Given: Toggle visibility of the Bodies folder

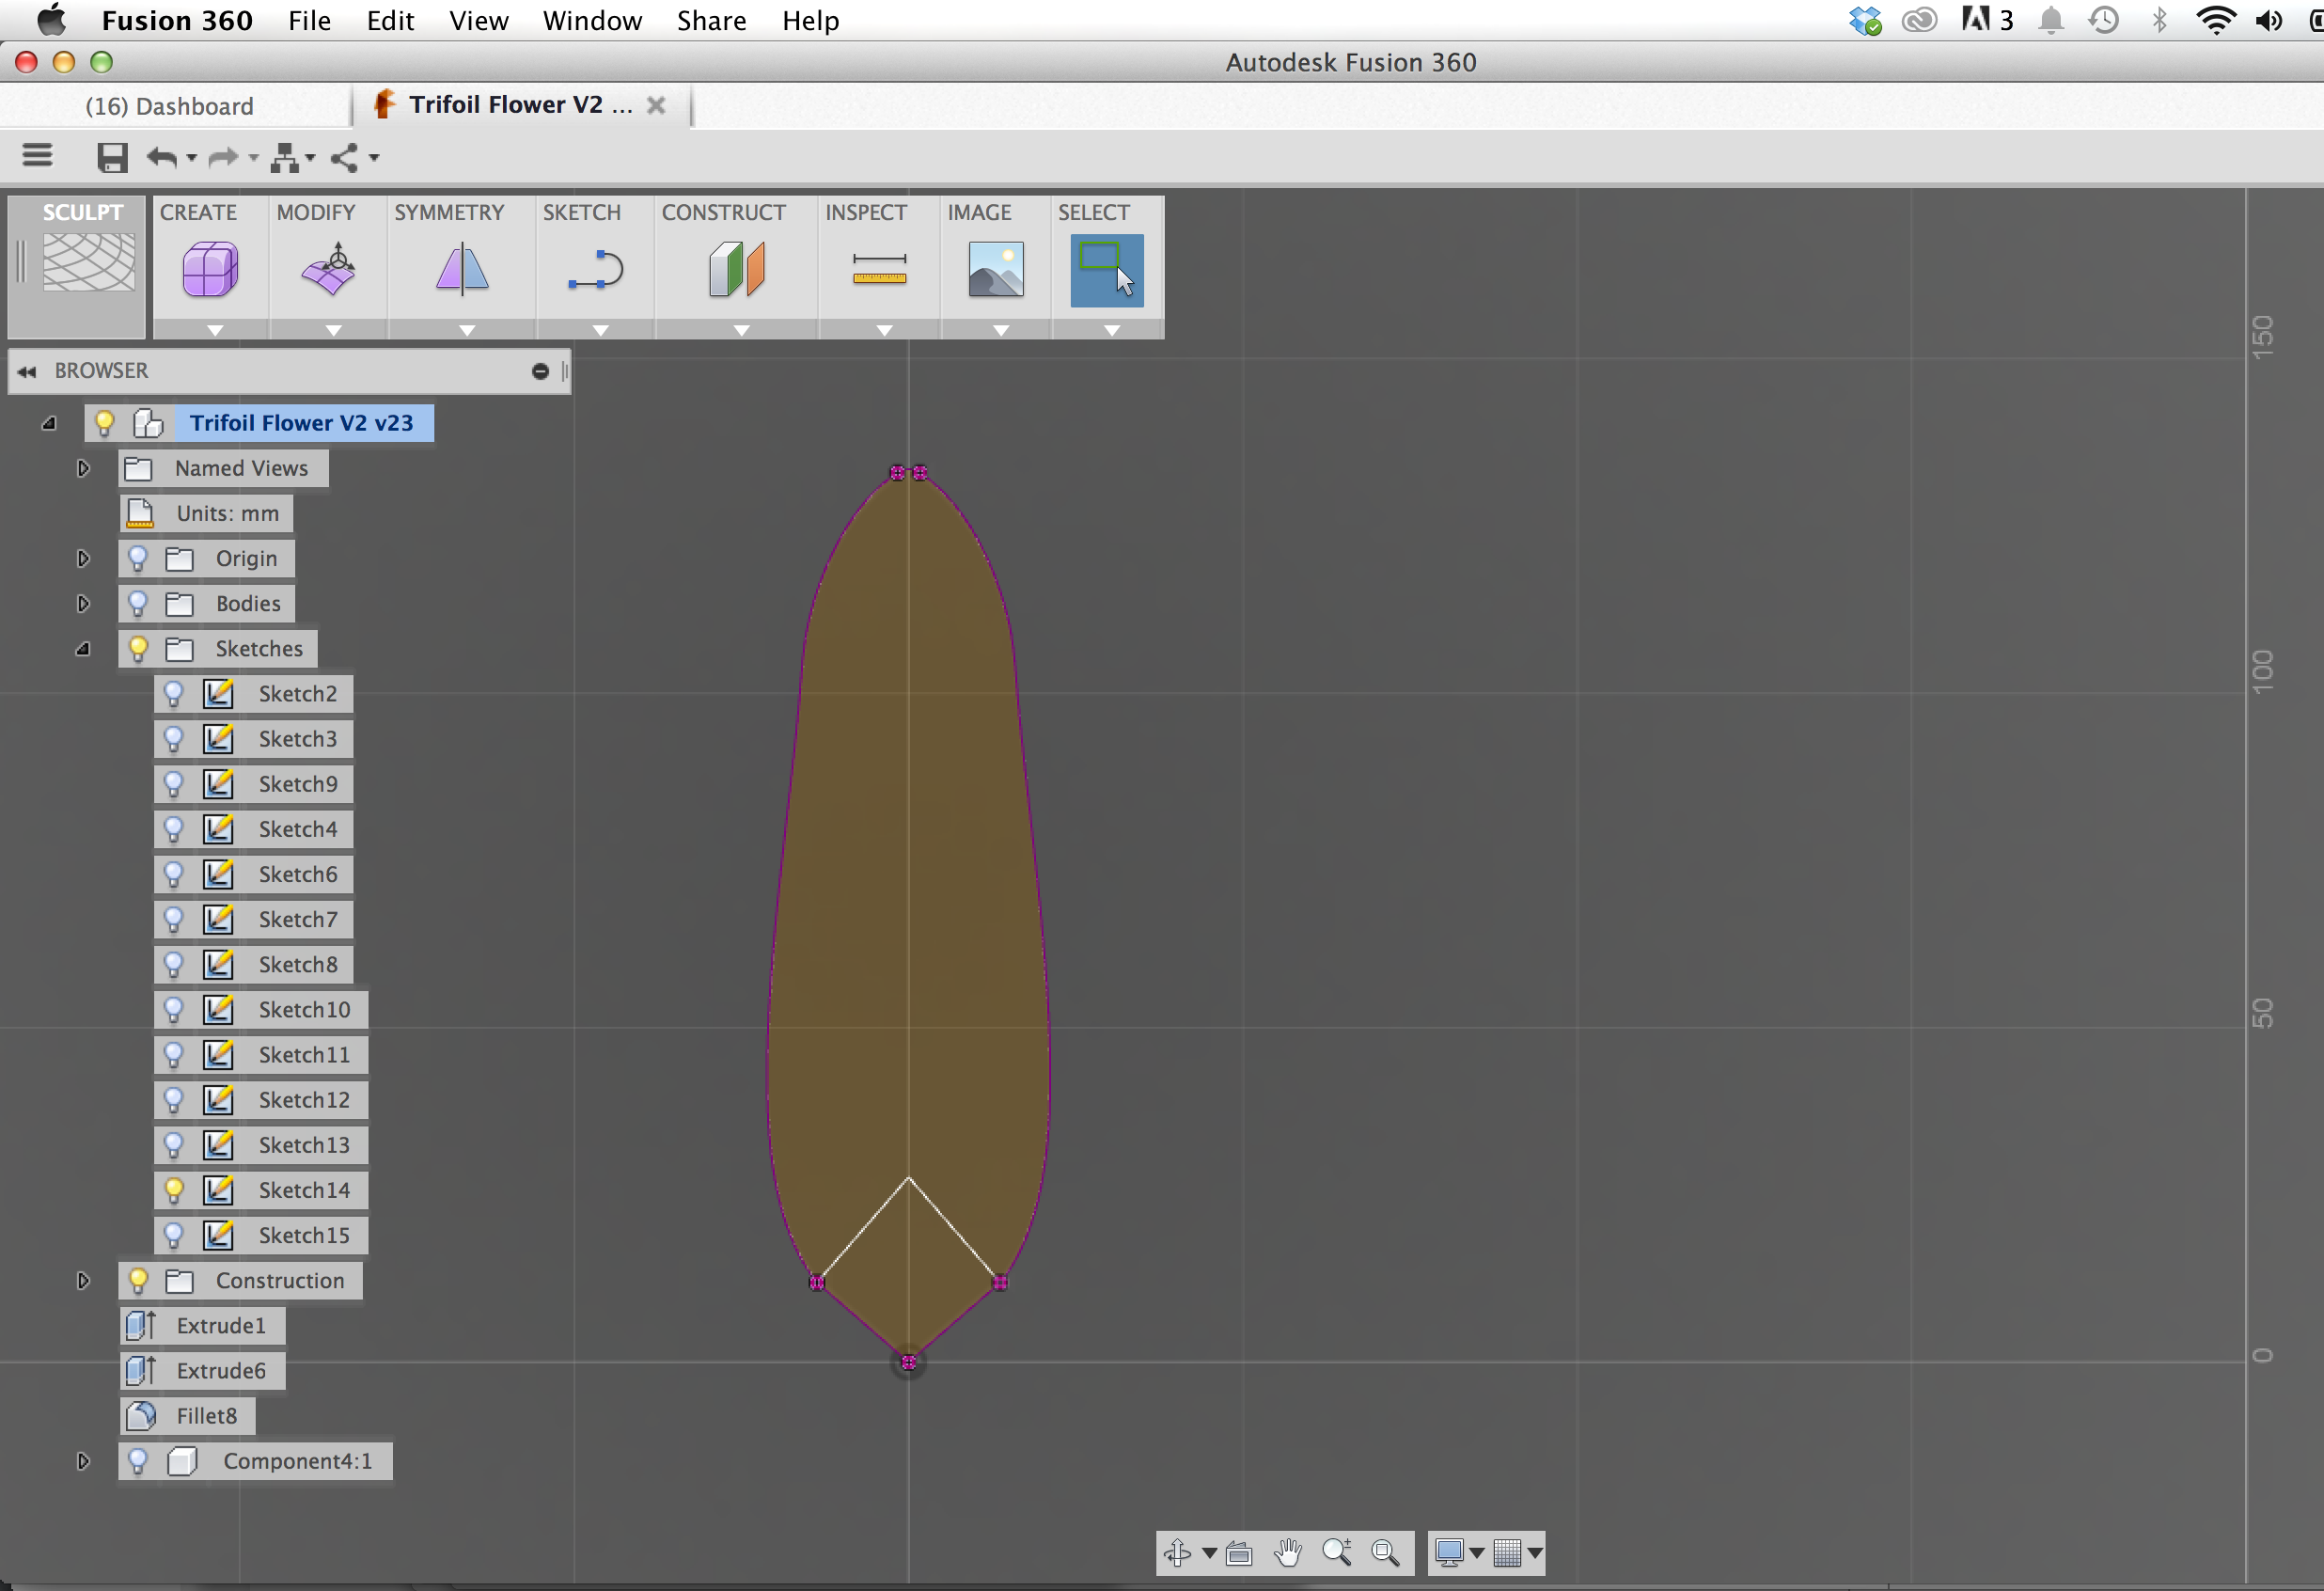Looking at the screenshot, I should click(138, 603).
